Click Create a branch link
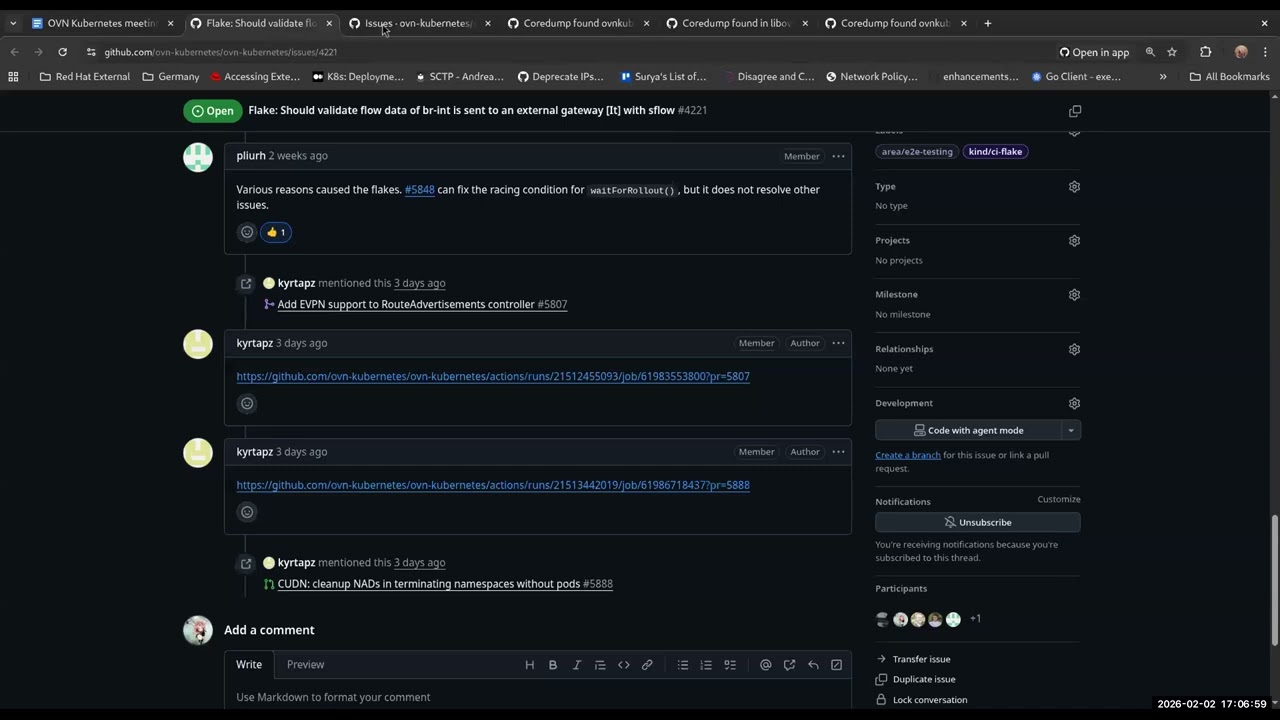This screenshot has height=720, width=1280. click(x=908, y=456)
